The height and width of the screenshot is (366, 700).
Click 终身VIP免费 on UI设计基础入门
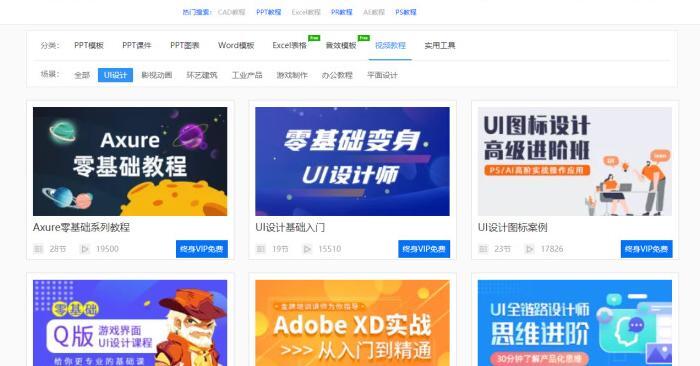pyautogui.click(x=424, y=249)
